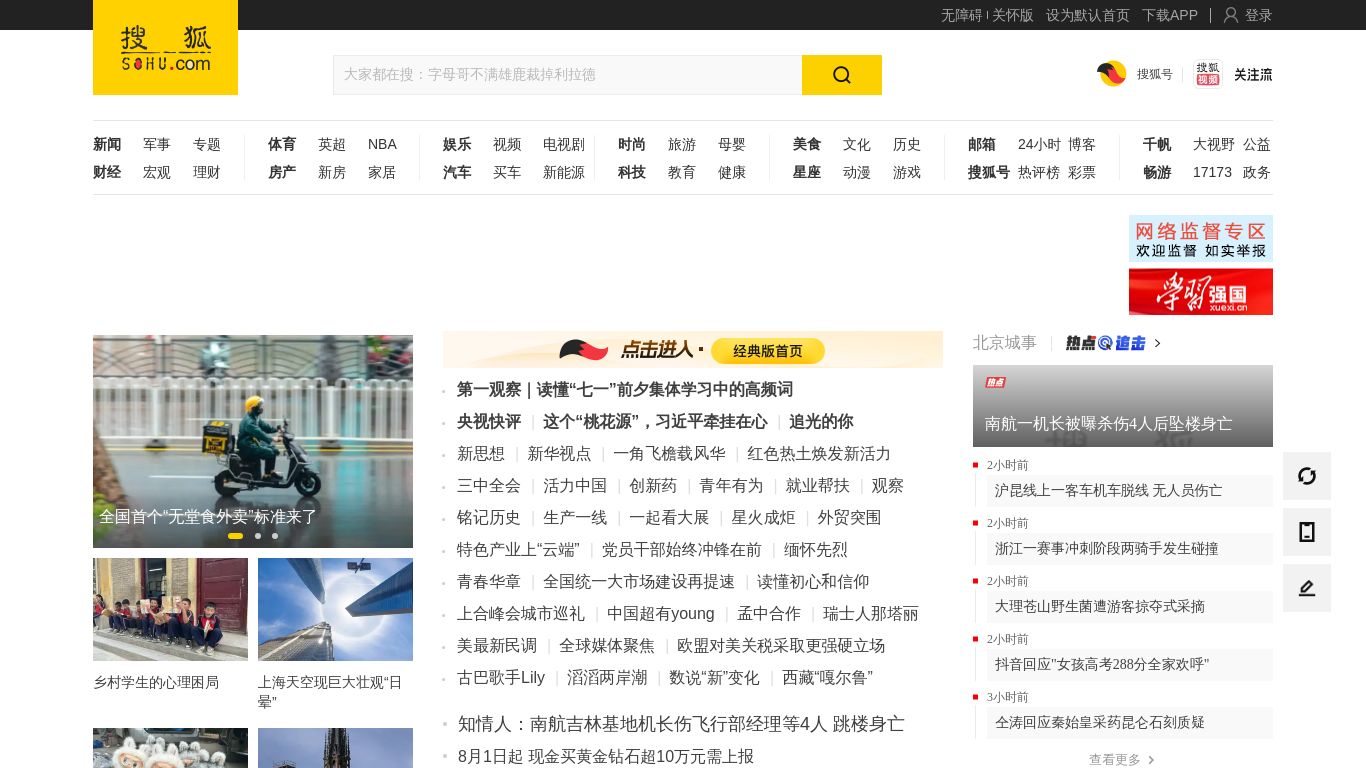
Task: Click 设为默认首页
Action: 1088,15
